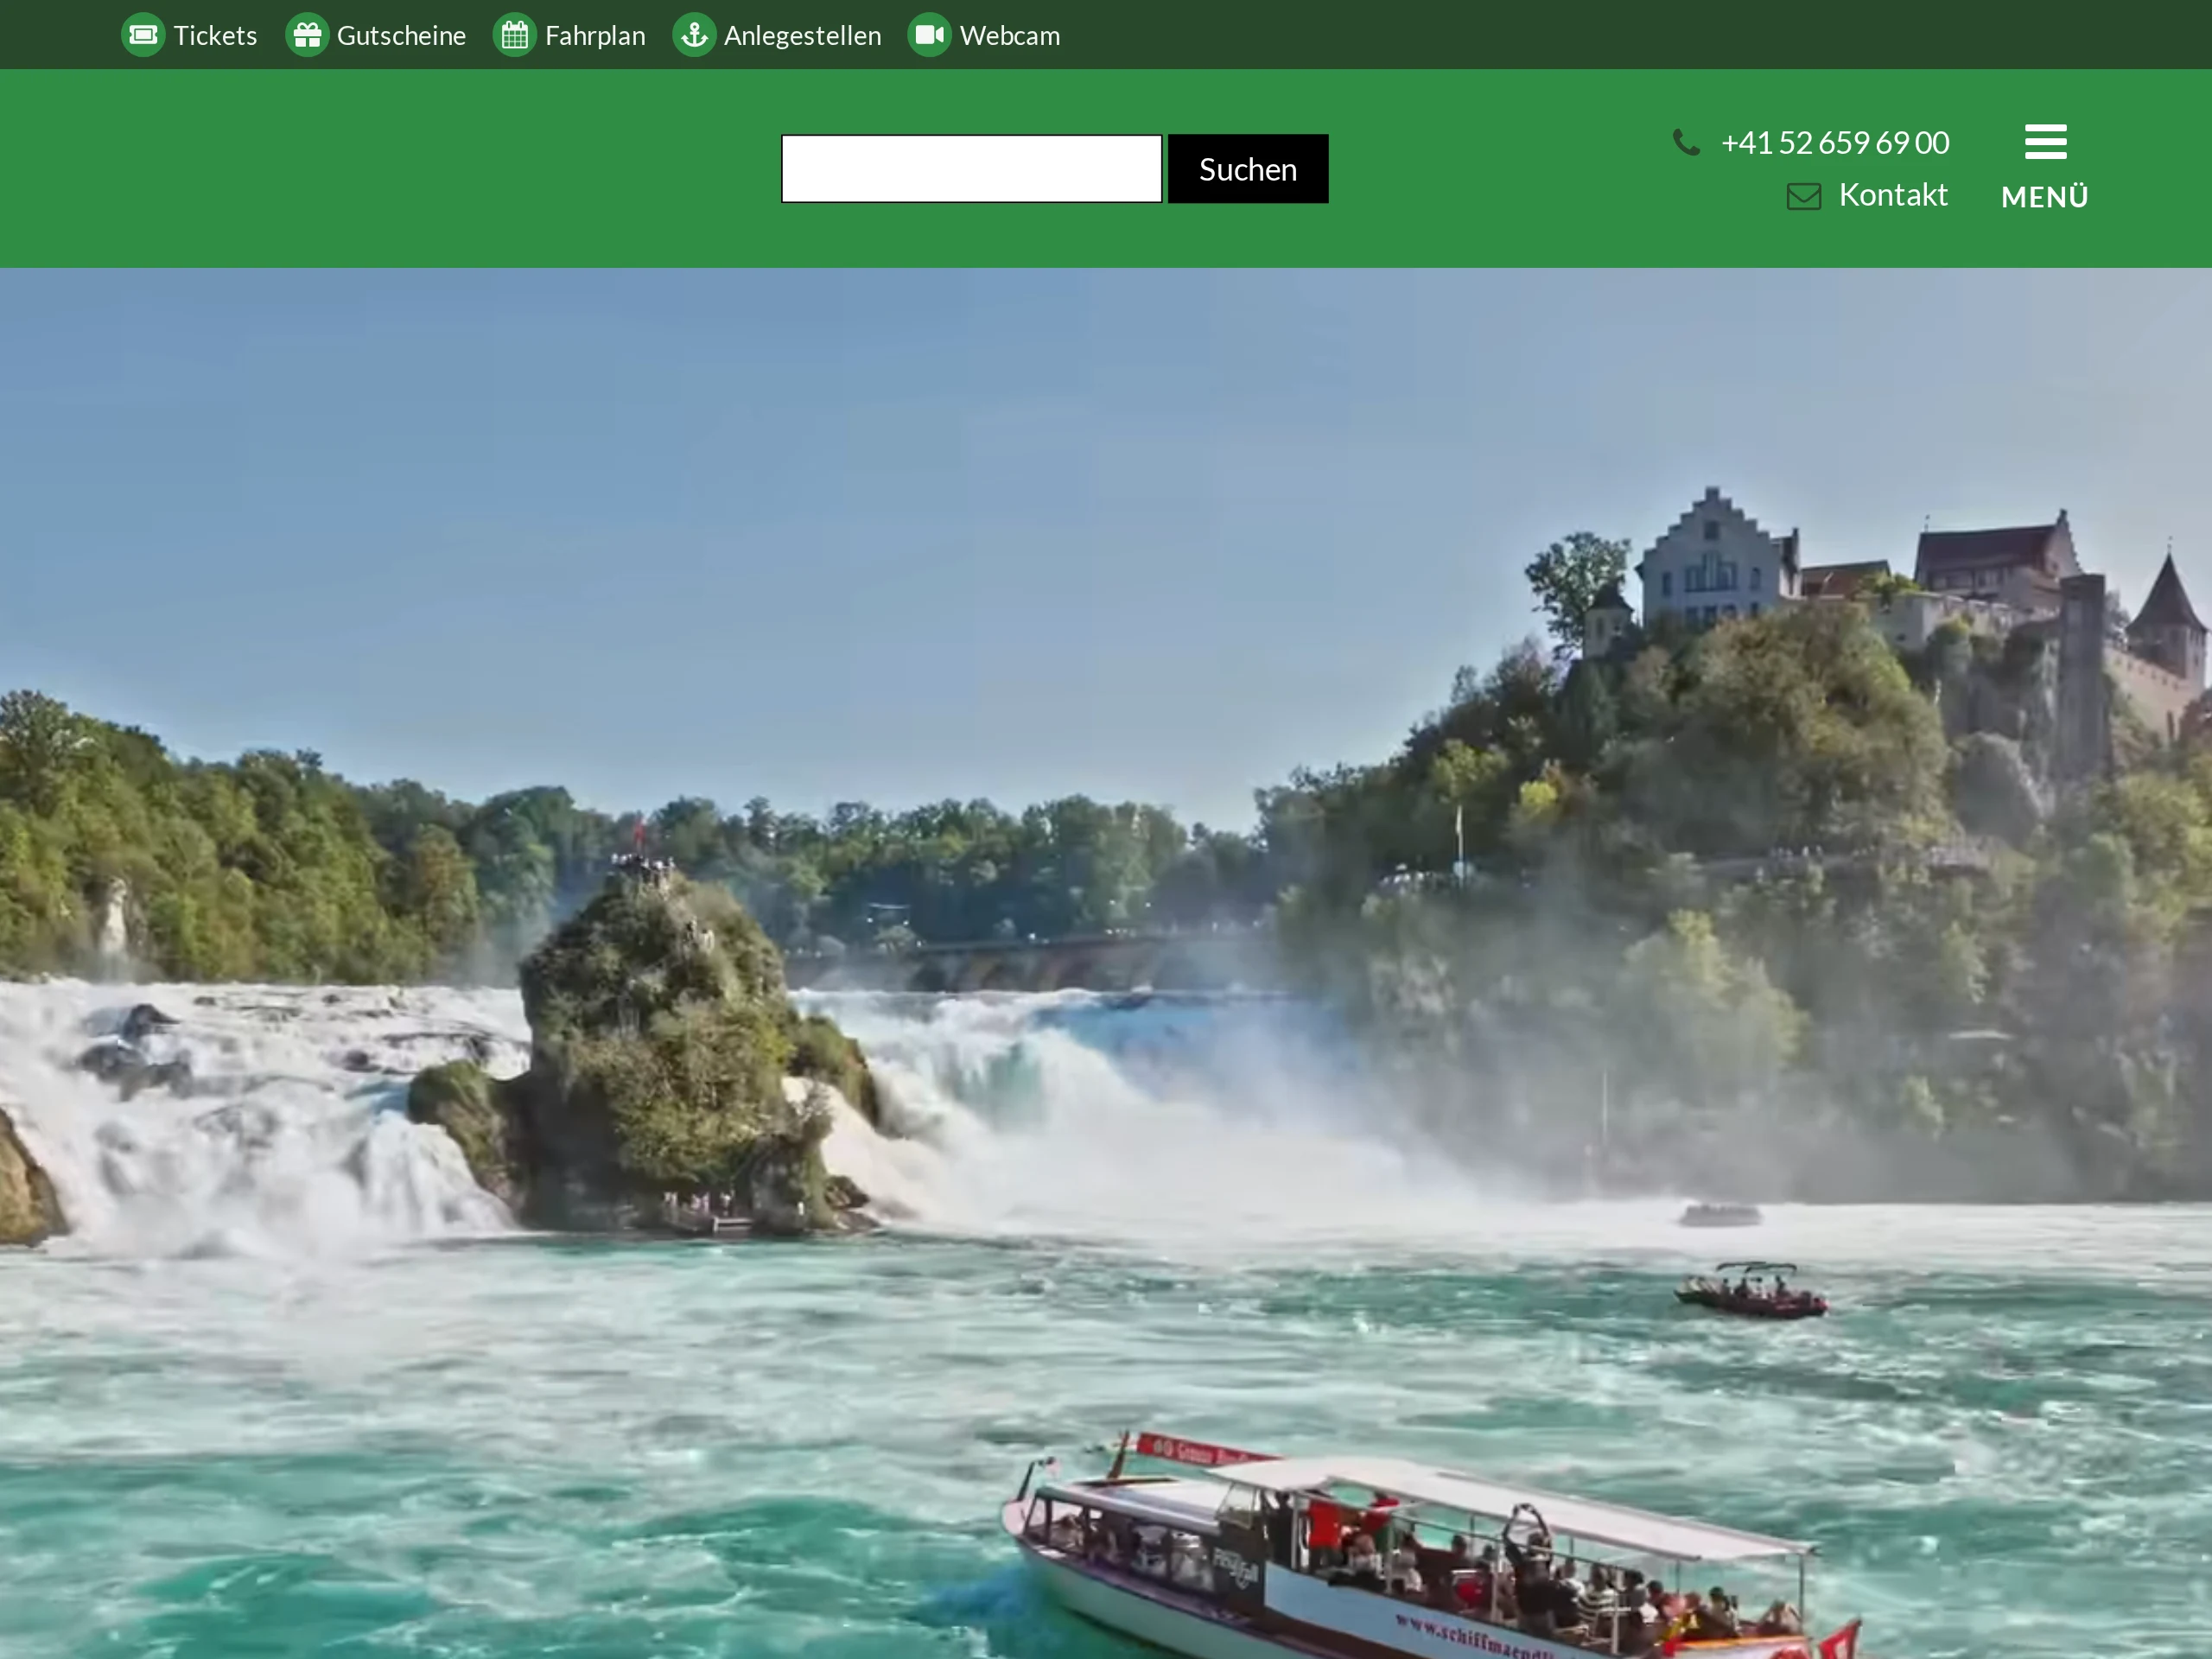
Task: Open the Tickets link
Action: pos(215,35)
